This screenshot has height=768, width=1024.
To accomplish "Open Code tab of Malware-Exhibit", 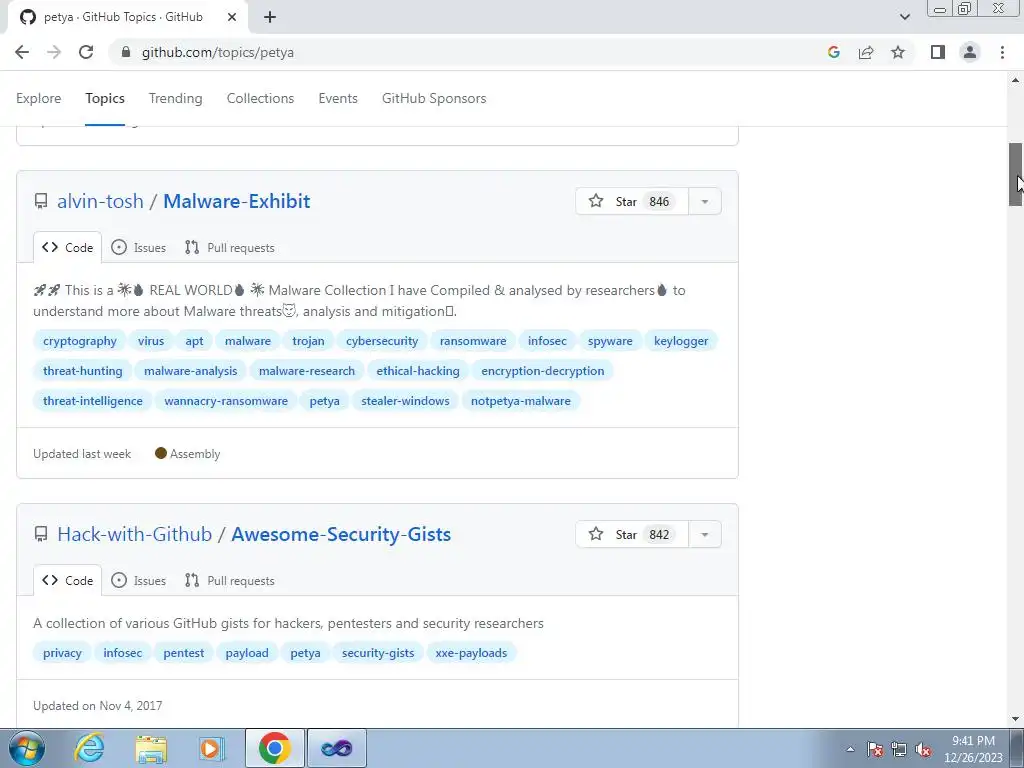I will coord(67,248).
